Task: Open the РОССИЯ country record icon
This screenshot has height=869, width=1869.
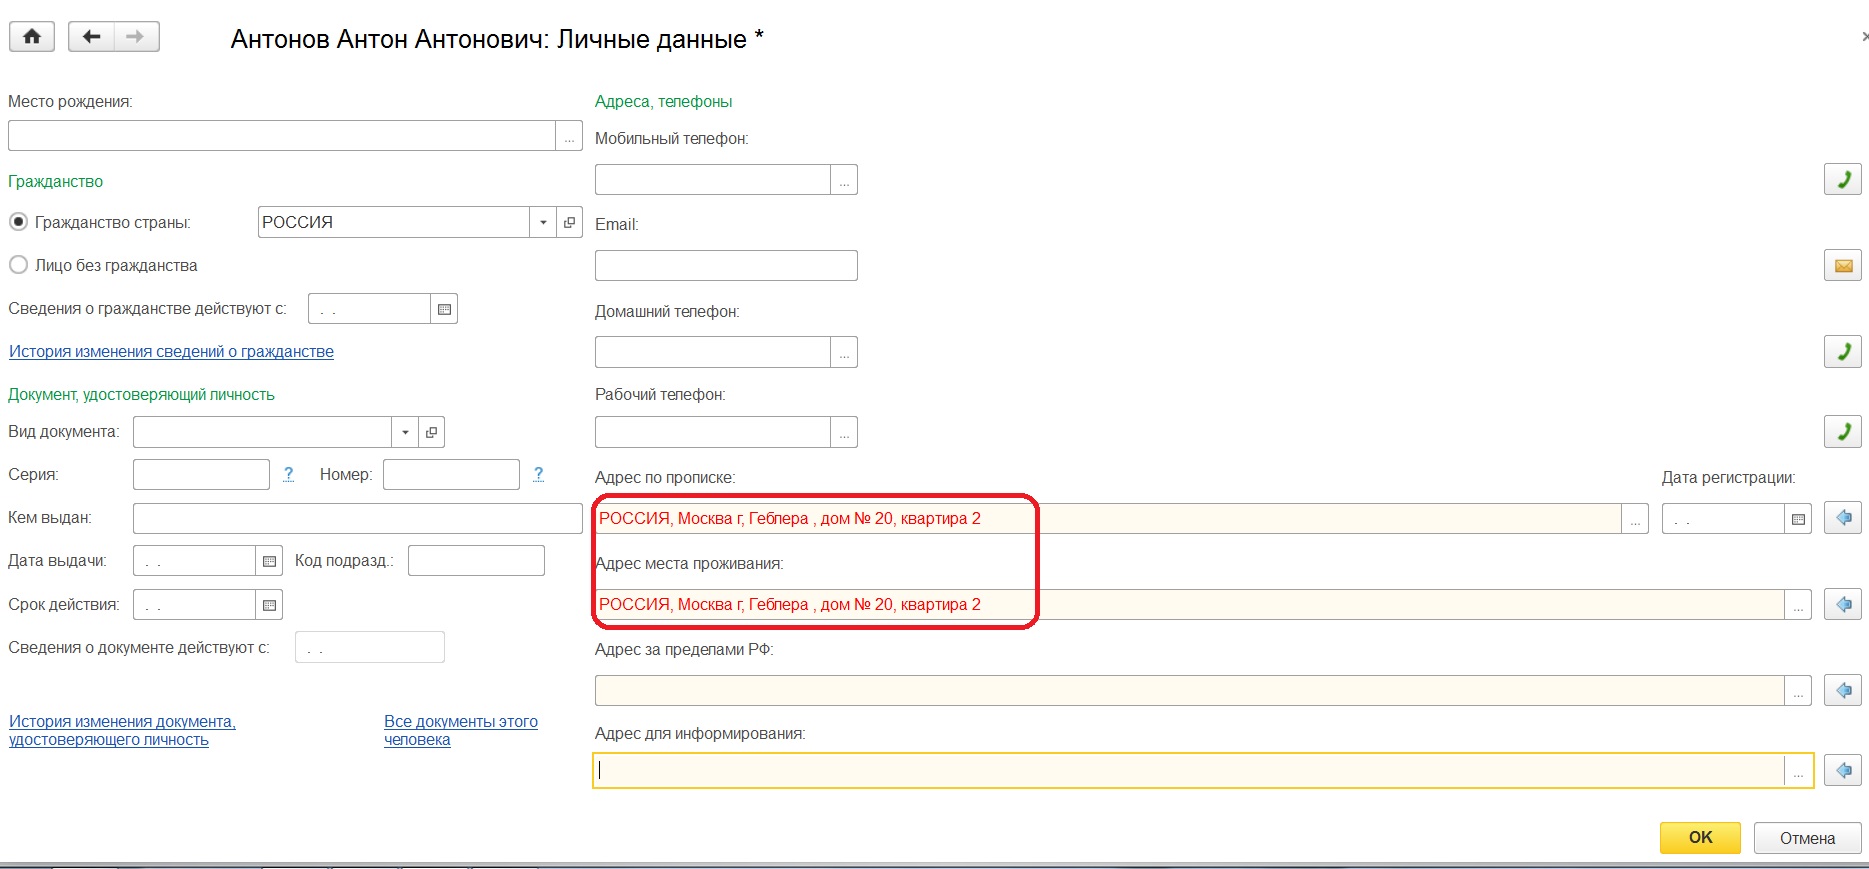Action: point(569,222)
